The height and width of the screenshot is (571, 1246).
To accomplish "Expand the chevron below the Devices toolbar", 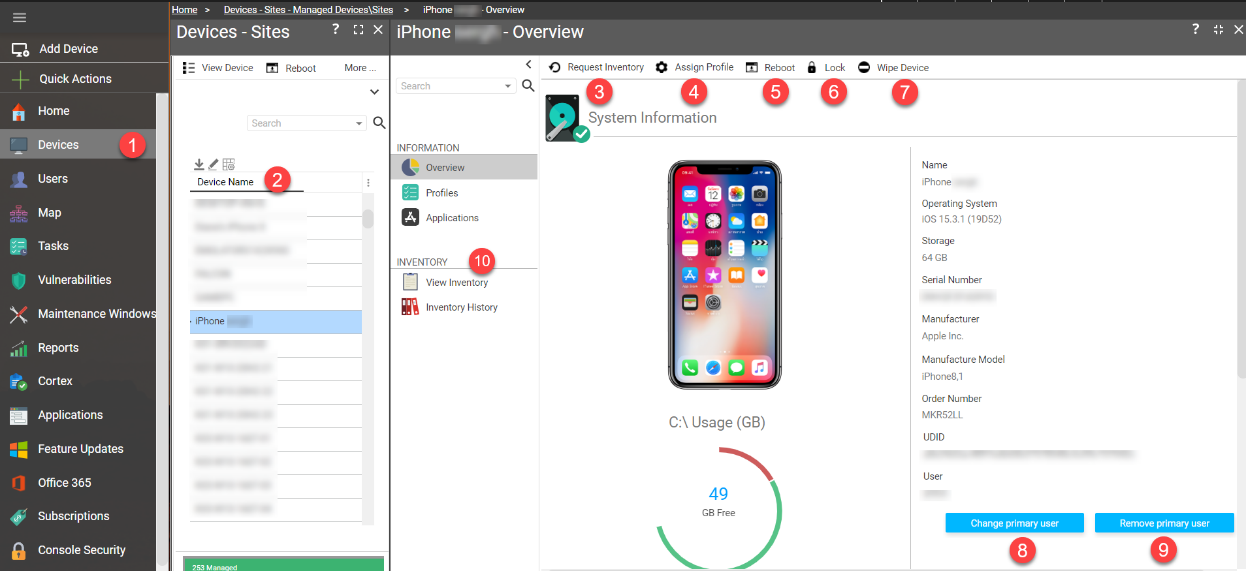I will coord(374,92).
